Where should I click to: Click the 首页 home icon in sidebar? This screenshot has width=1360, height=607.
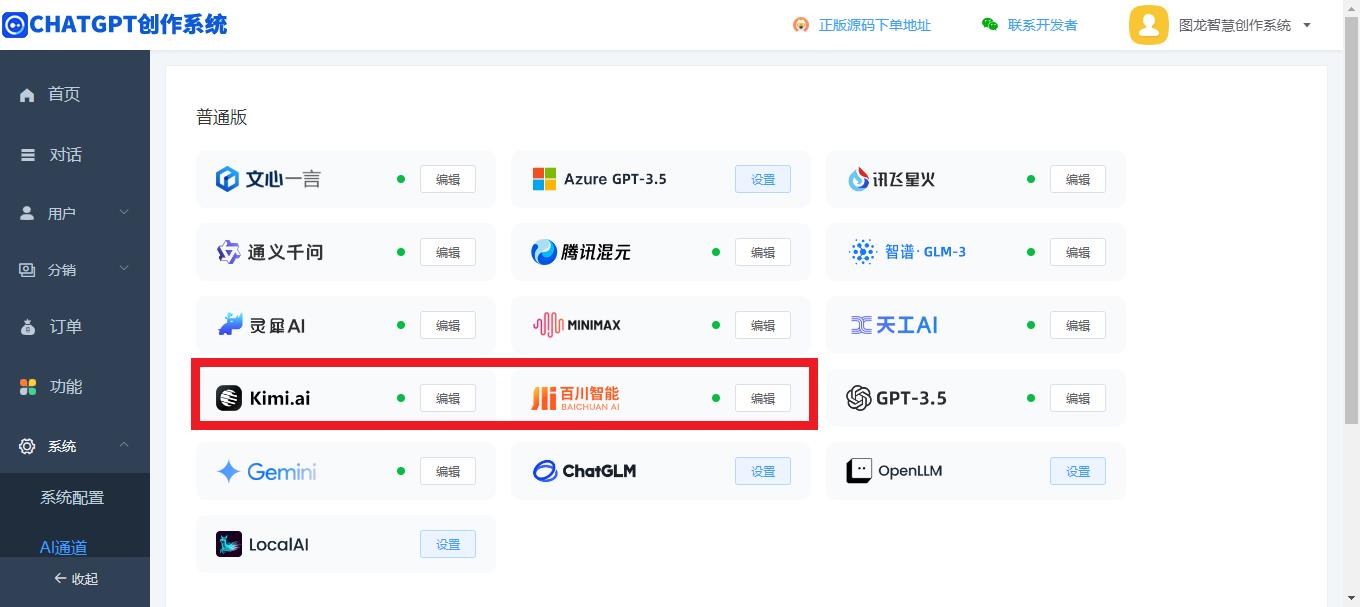pos(27,95)
